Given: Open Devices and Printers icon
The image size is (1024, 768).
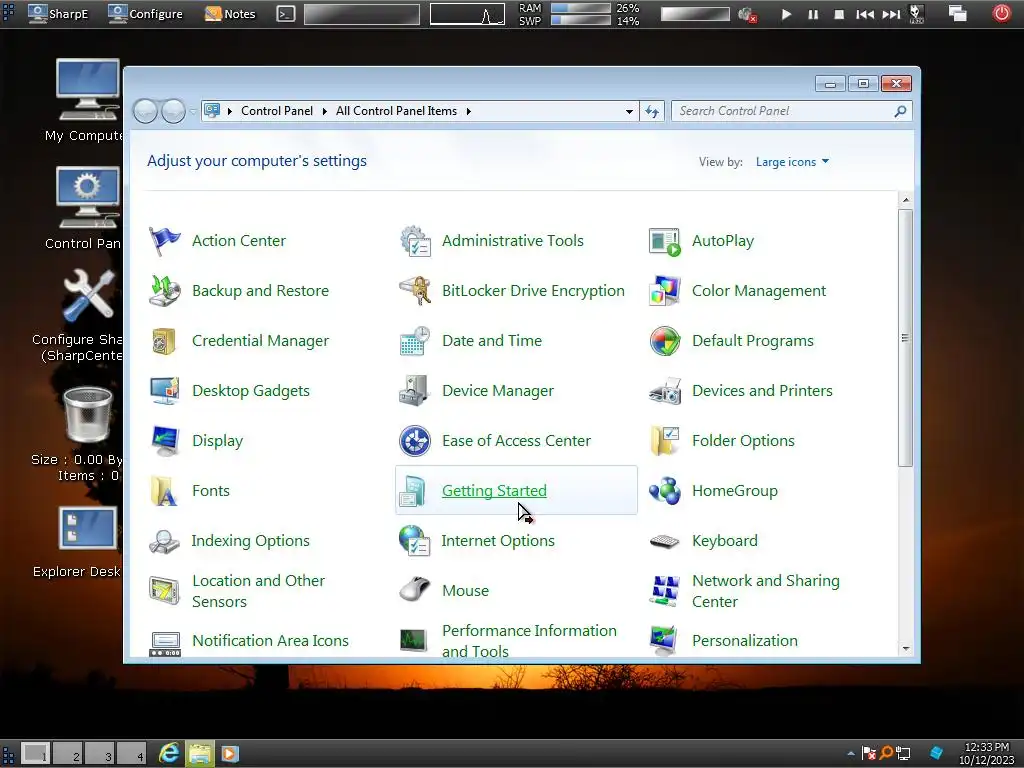Looking at the screenshot, I should [x=665, y=391].
